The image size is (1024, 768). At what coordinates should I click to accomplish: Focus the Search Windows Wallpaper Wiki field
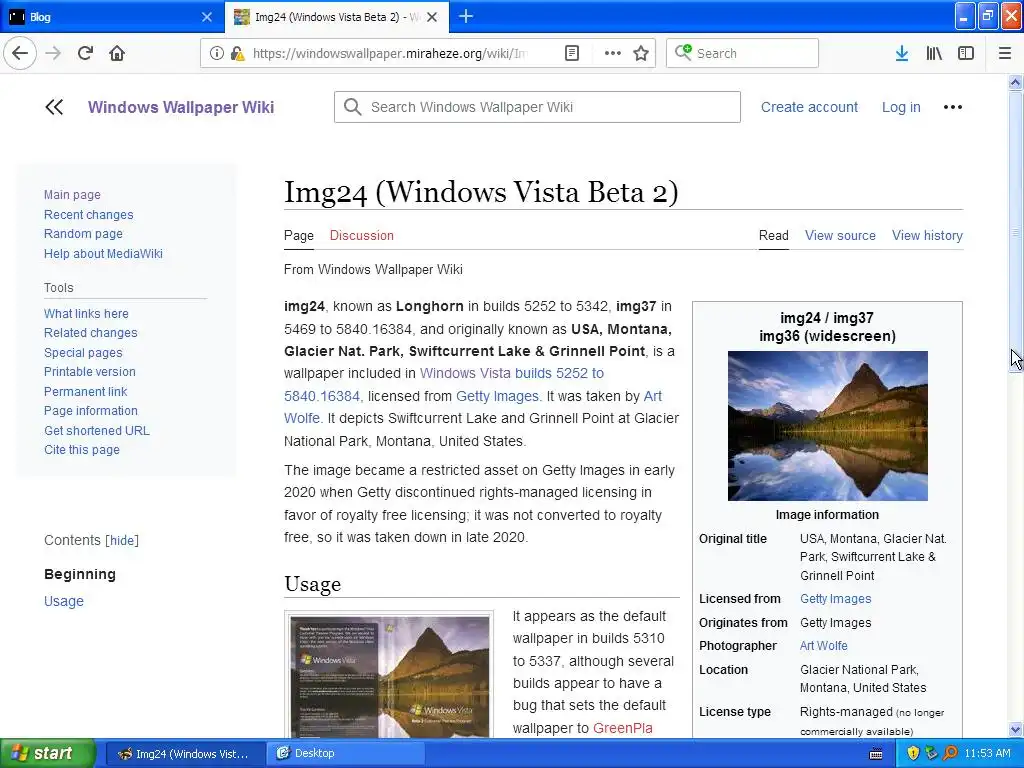[537, 107]
